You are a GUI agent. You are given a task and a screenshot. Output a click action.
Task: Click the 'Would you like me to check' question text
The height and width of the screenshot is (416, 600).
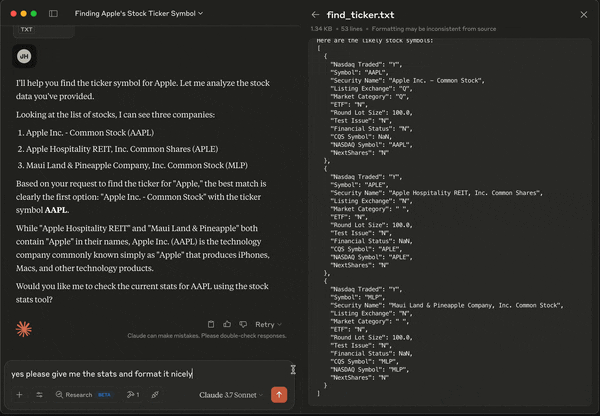pyautogui.click(x=142, y=293)
